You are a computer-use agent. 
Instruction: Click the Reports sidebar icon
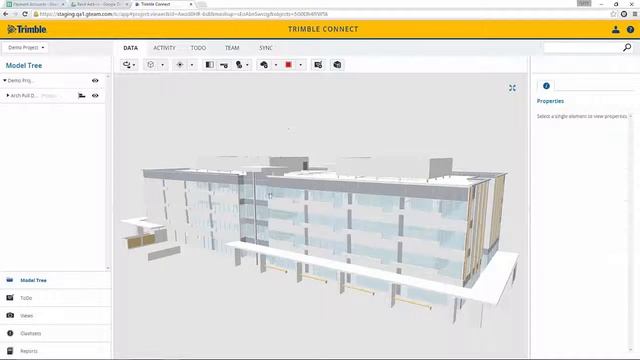click(x=10, y=351)
